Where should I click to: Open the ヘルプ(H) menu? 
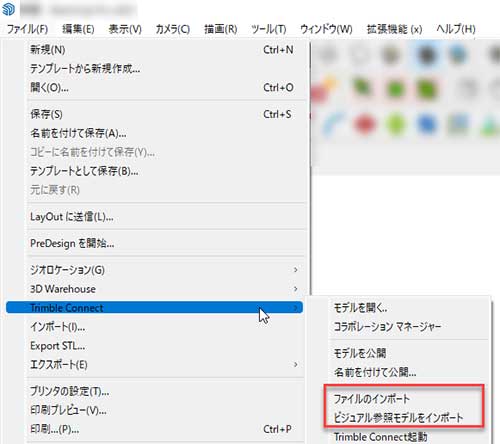click(x=456, y=29)
